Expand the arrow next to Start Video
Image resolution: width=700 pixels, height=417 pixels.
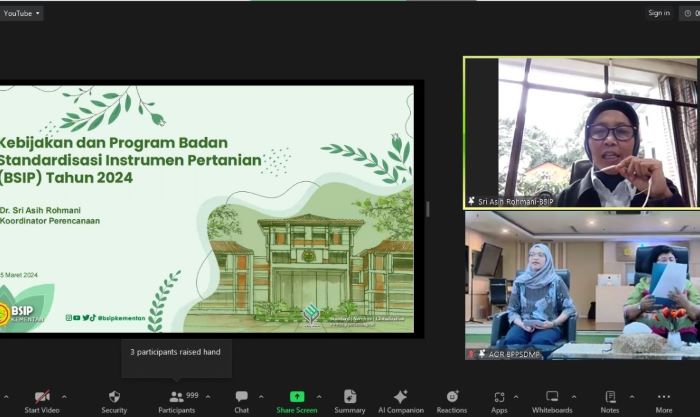point(64,396)
